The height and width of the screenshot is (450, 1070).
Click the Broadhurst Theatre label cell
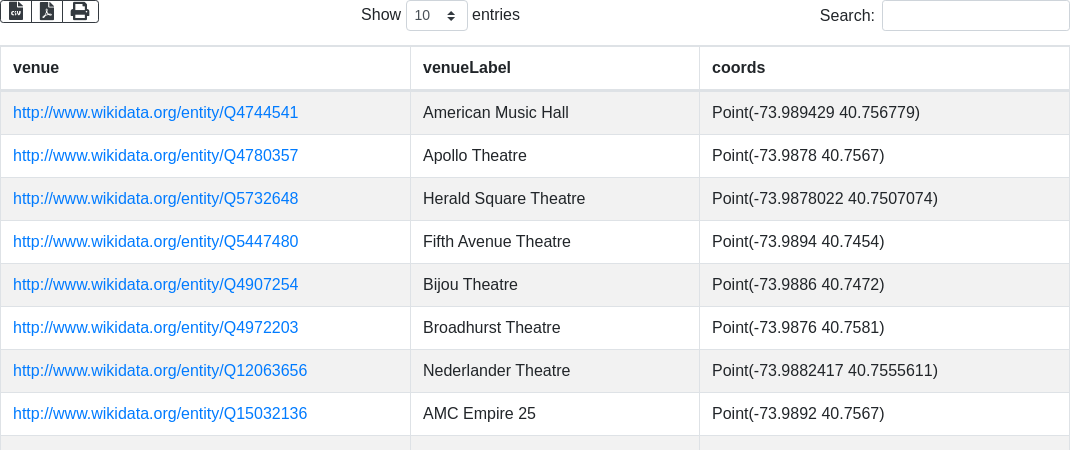(491, 328)
